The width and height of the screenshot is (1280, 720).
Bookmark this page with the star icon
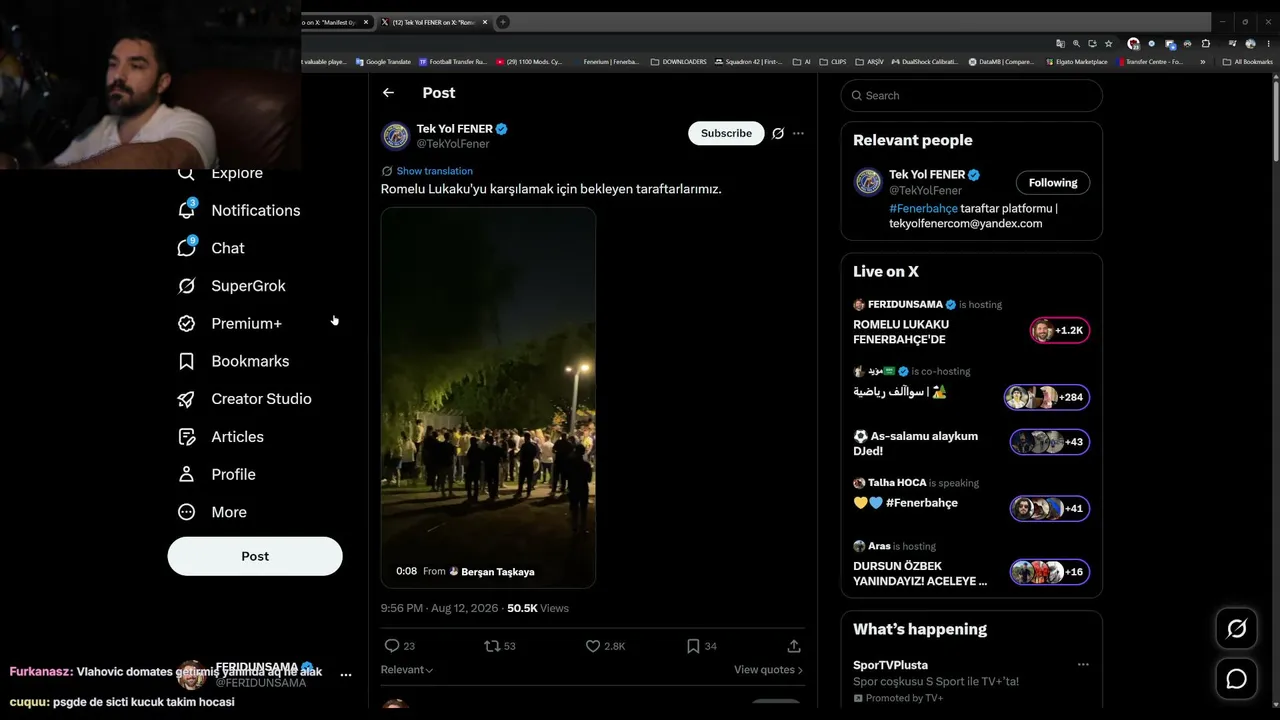[1108, 44]
